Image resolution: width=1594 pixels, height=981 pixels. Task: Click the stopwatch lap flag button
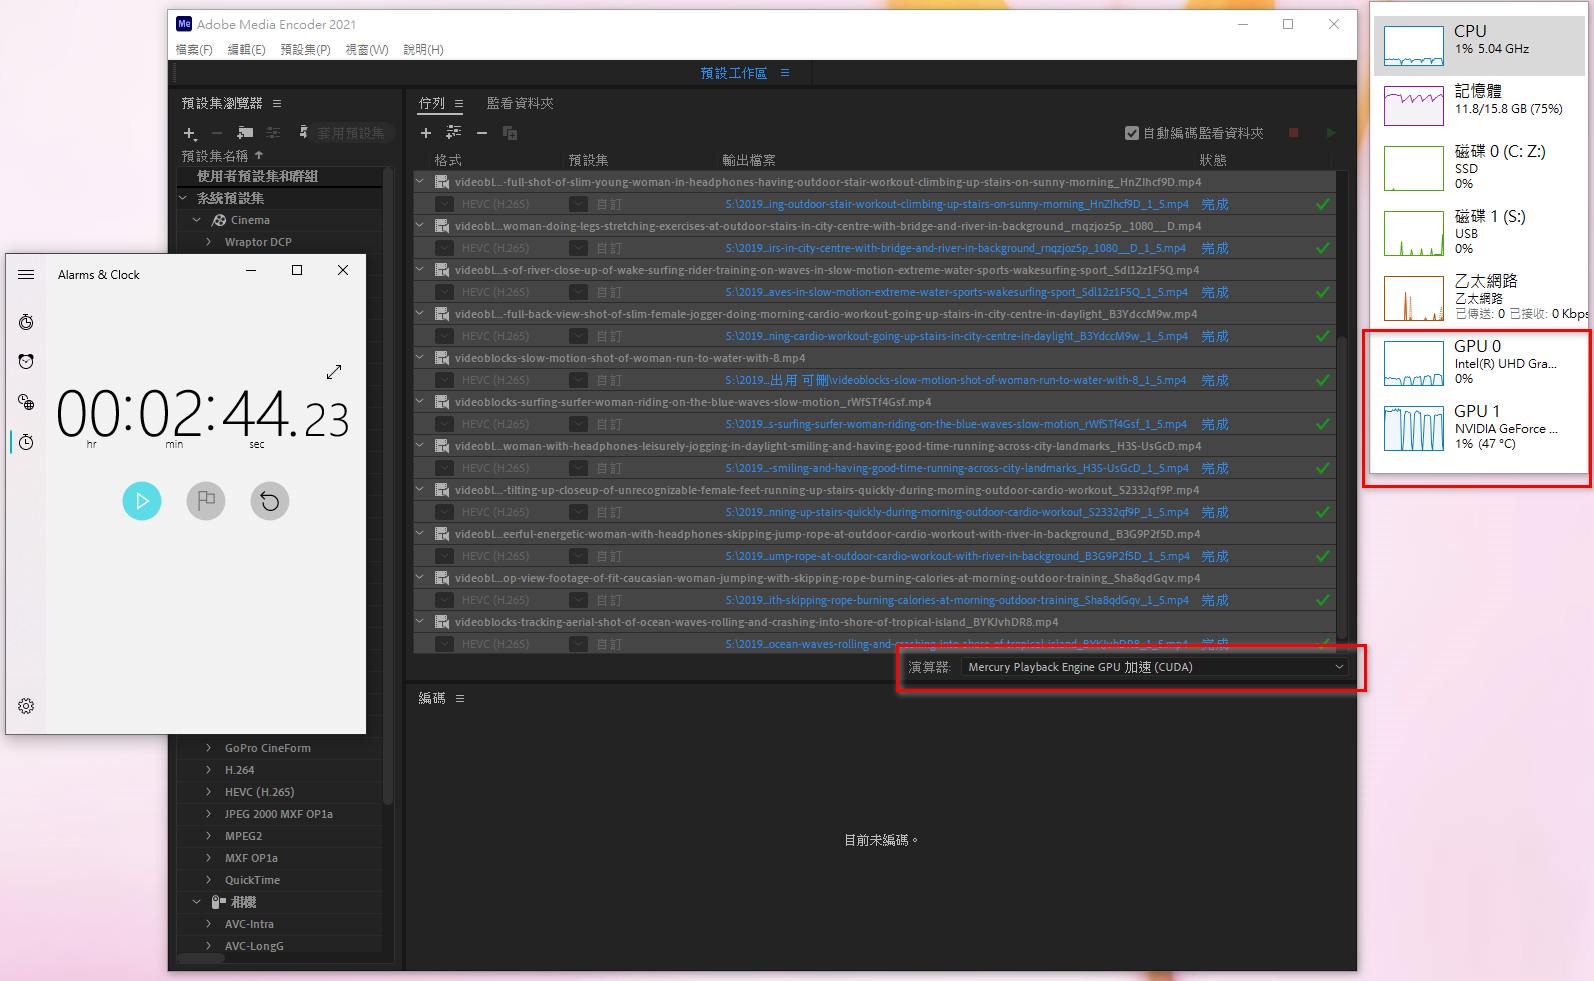(x=206, y=501)
